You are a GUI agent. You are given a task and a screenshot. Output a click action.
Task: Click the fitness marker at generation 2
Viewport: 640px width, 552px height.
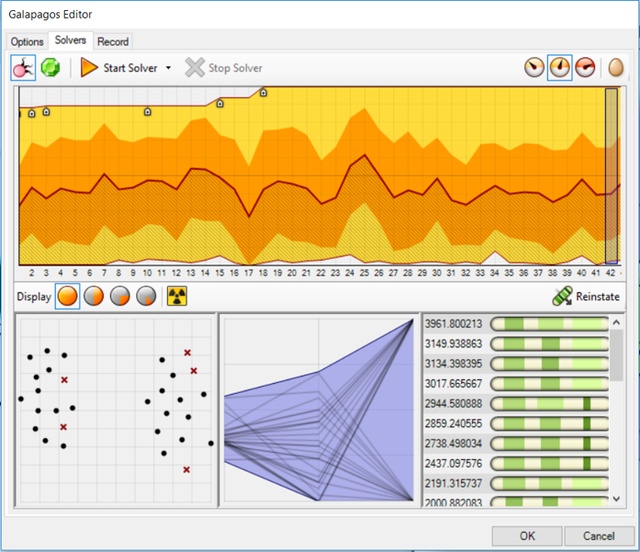(x=31, y=114)
